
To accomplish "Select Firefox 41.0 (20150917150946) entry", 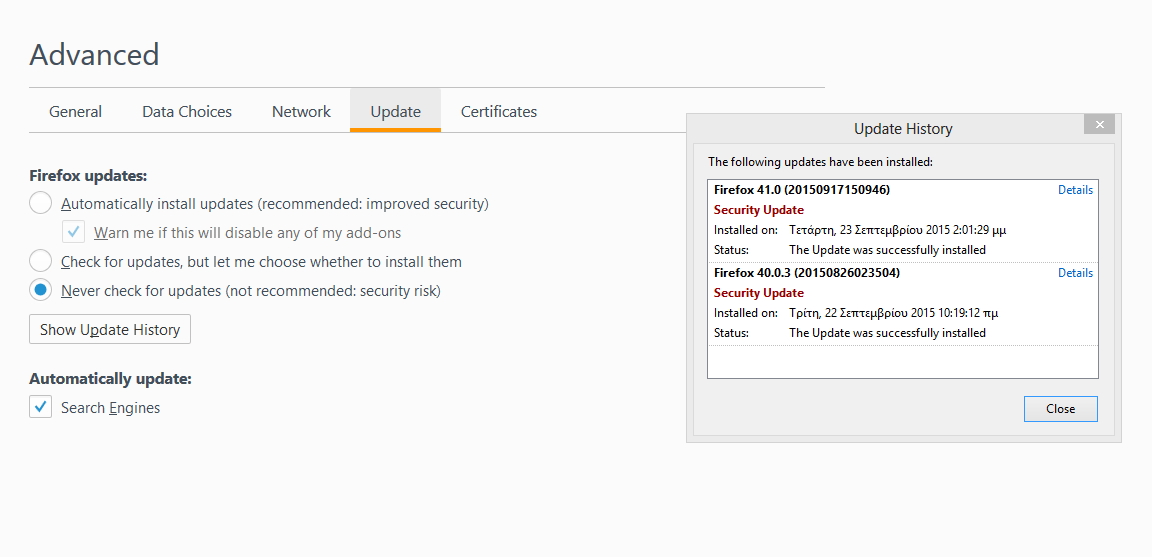I will (x=903, y=220).
